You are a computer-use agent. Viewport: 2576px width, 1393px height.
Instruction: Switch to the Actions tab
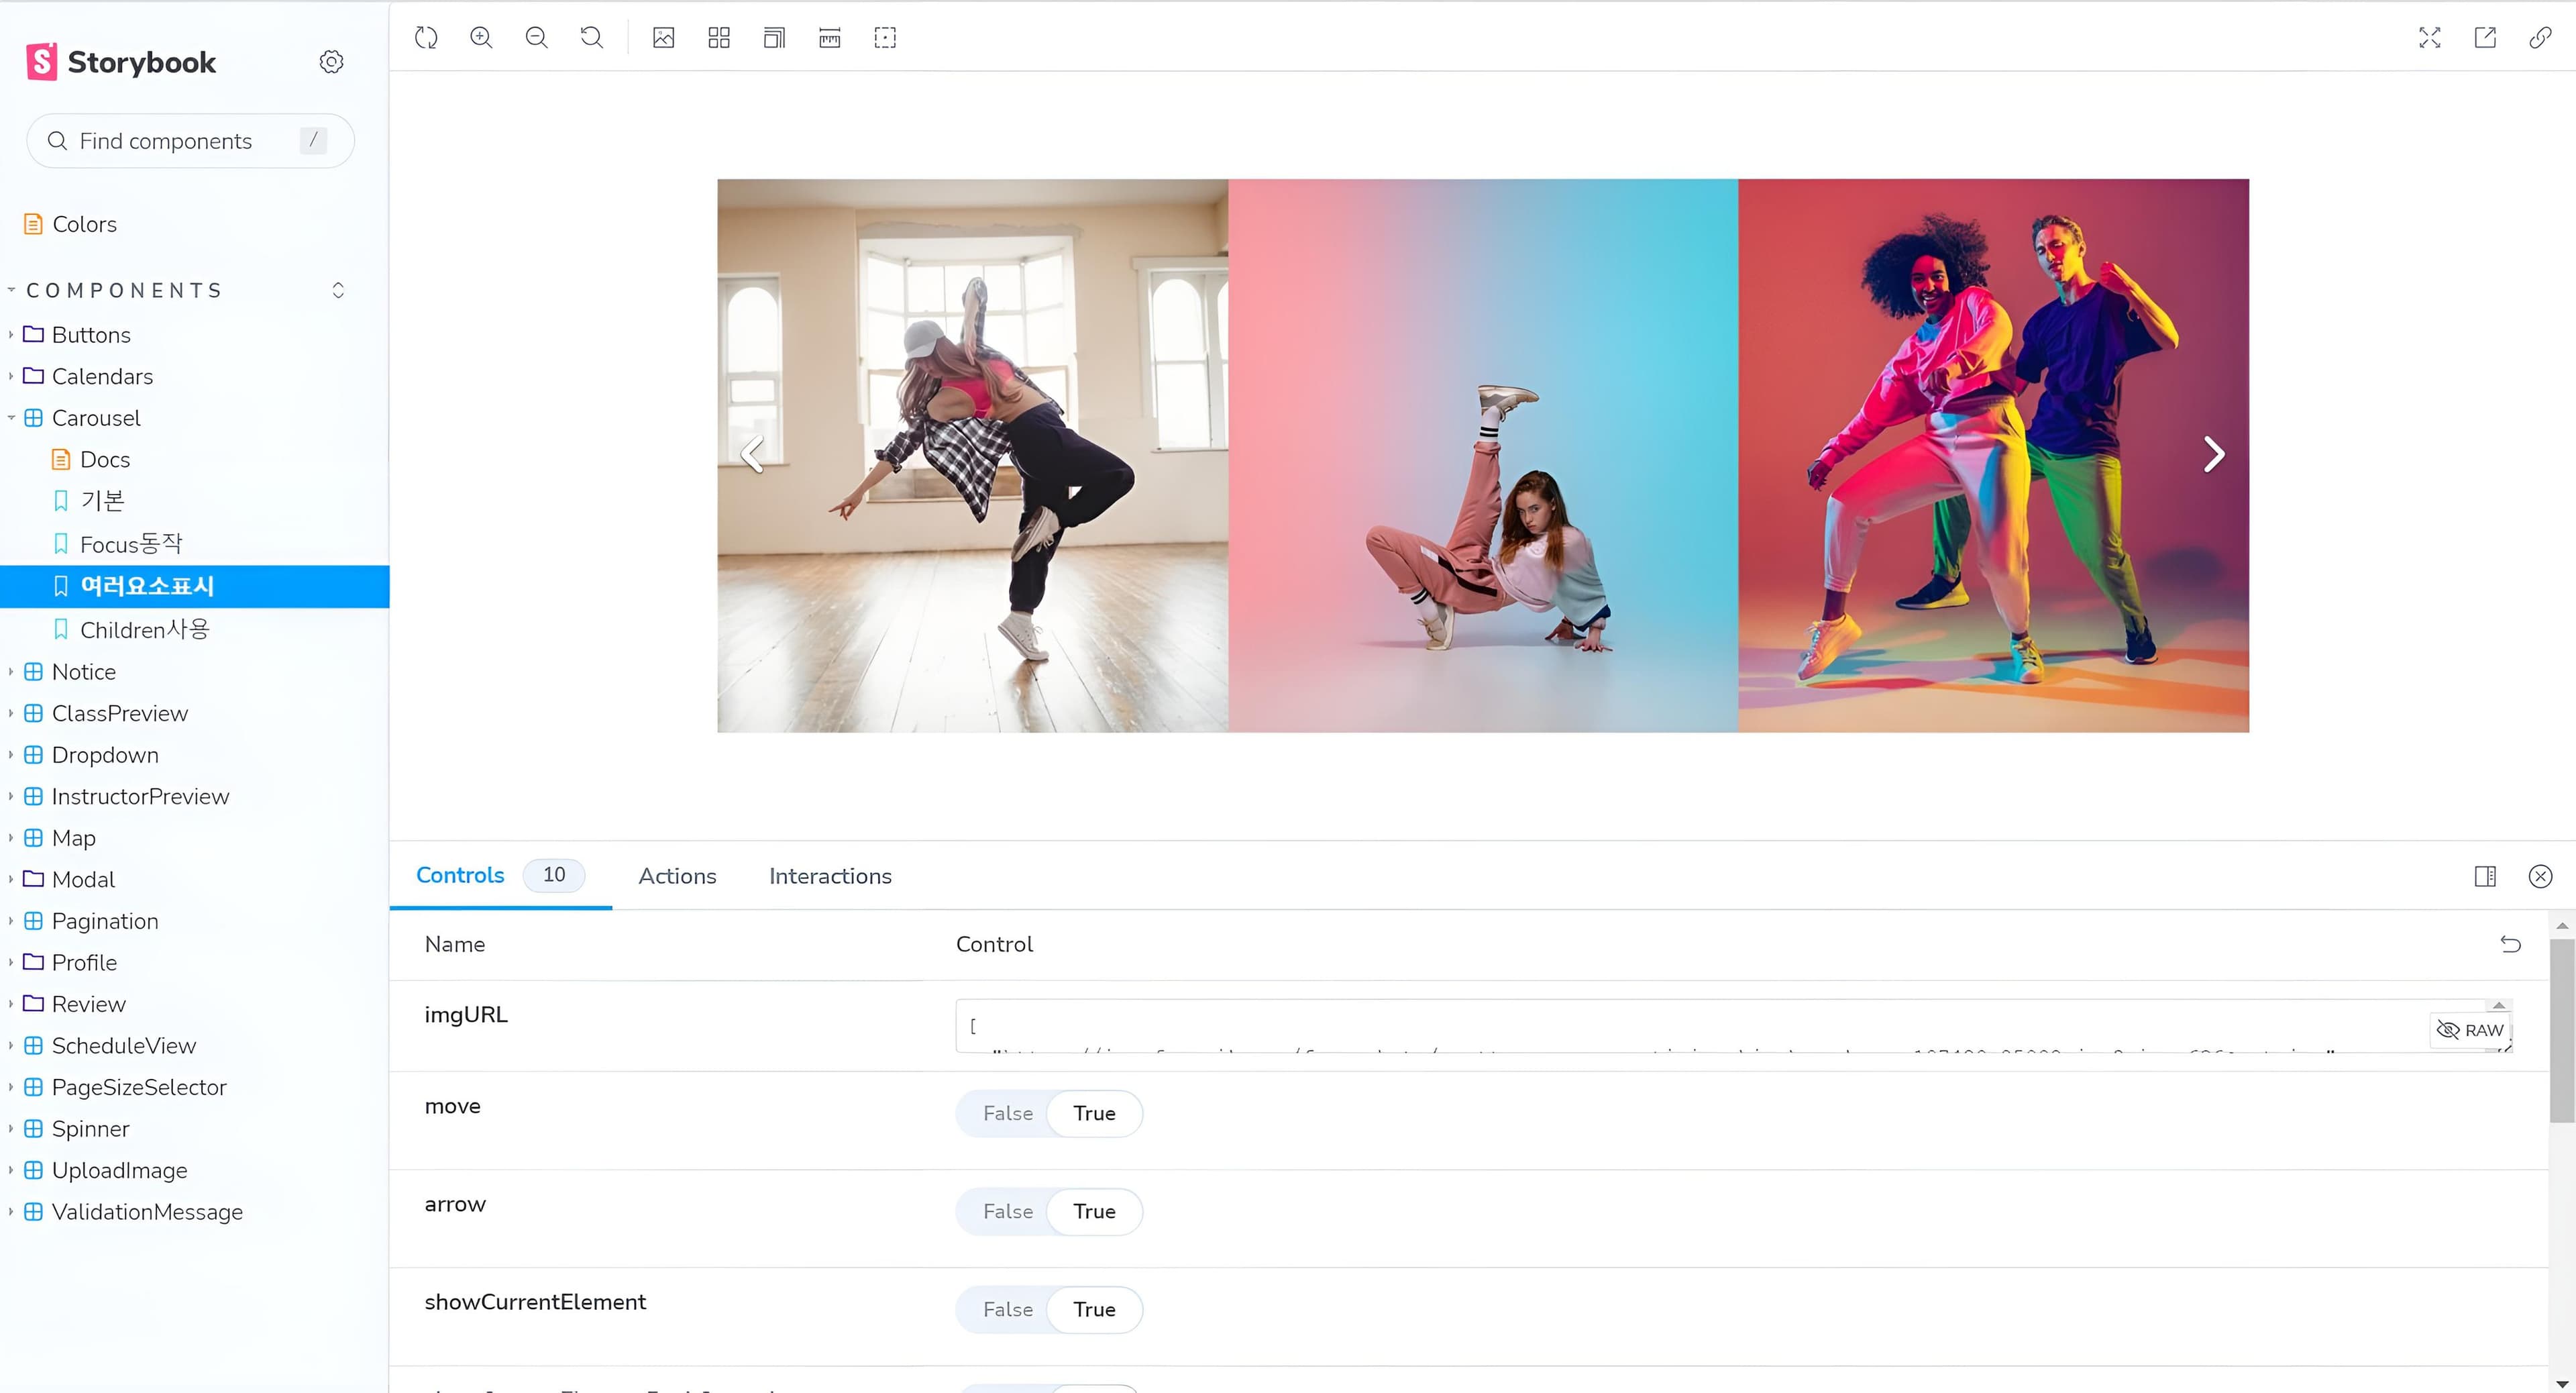(x=677, y=876)
